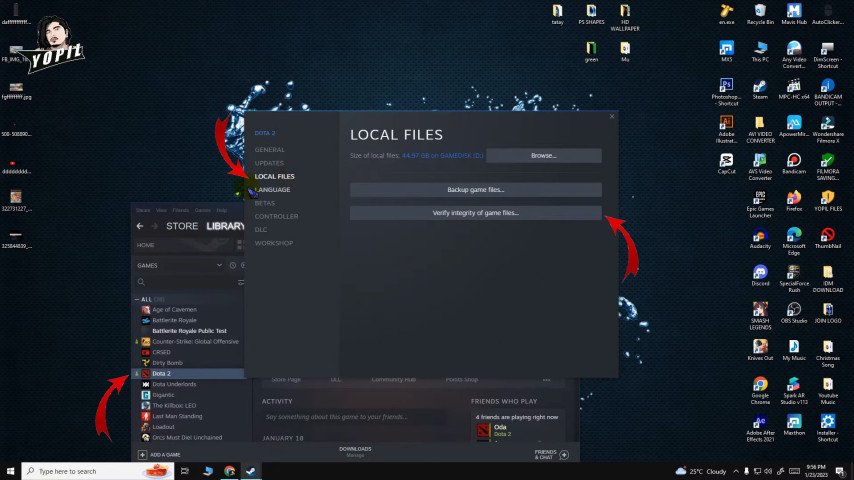Open the Steam STORE tab
Screen dimensions: 854x480
pyautogui.click(x=182, y=226)
